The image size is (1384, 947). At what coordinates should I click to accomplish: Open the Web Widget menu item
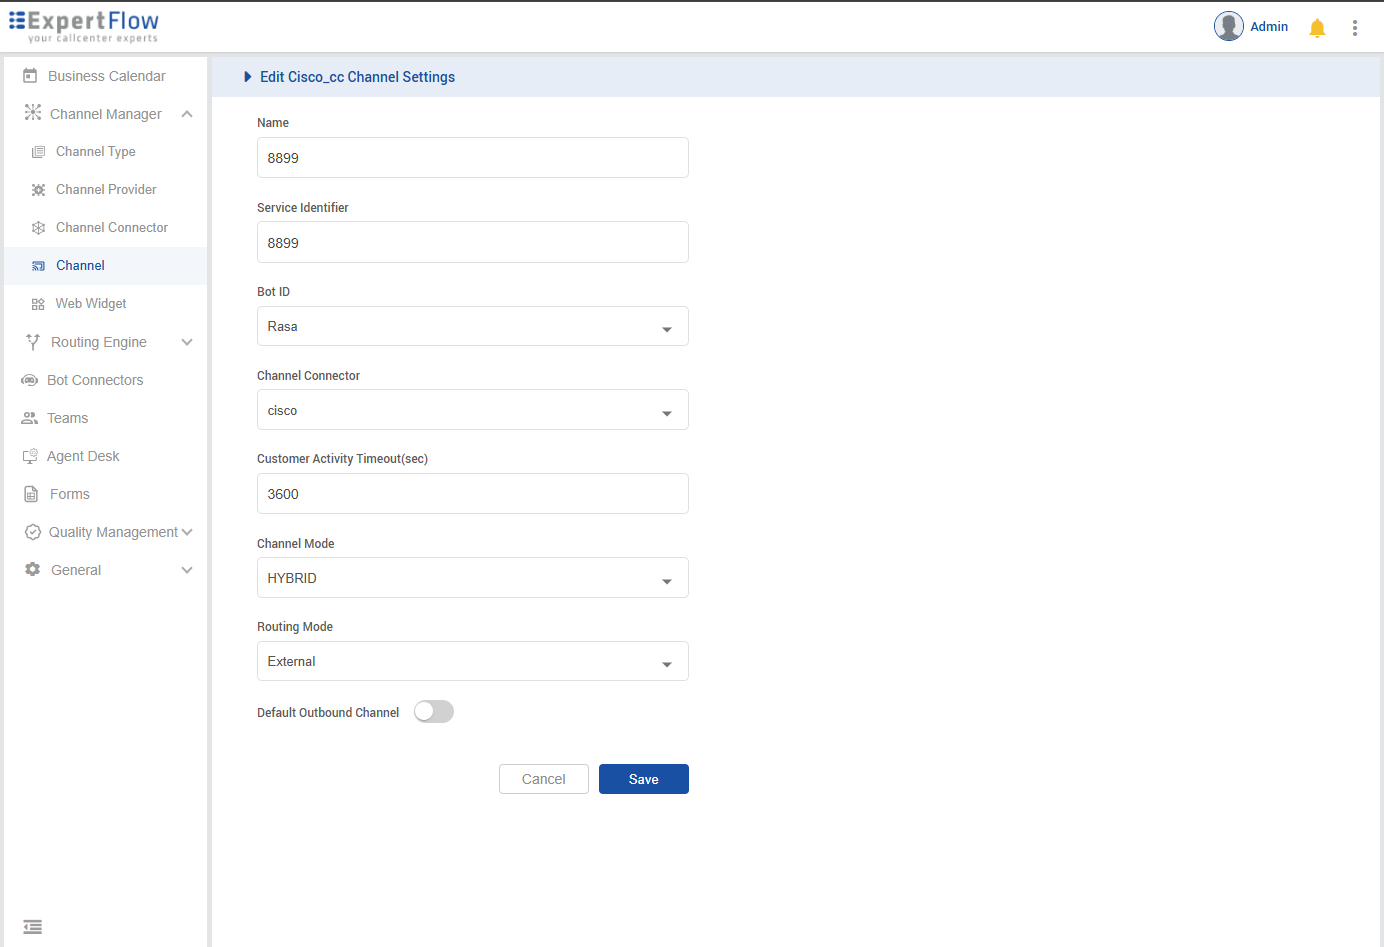(x=90, y=304)
